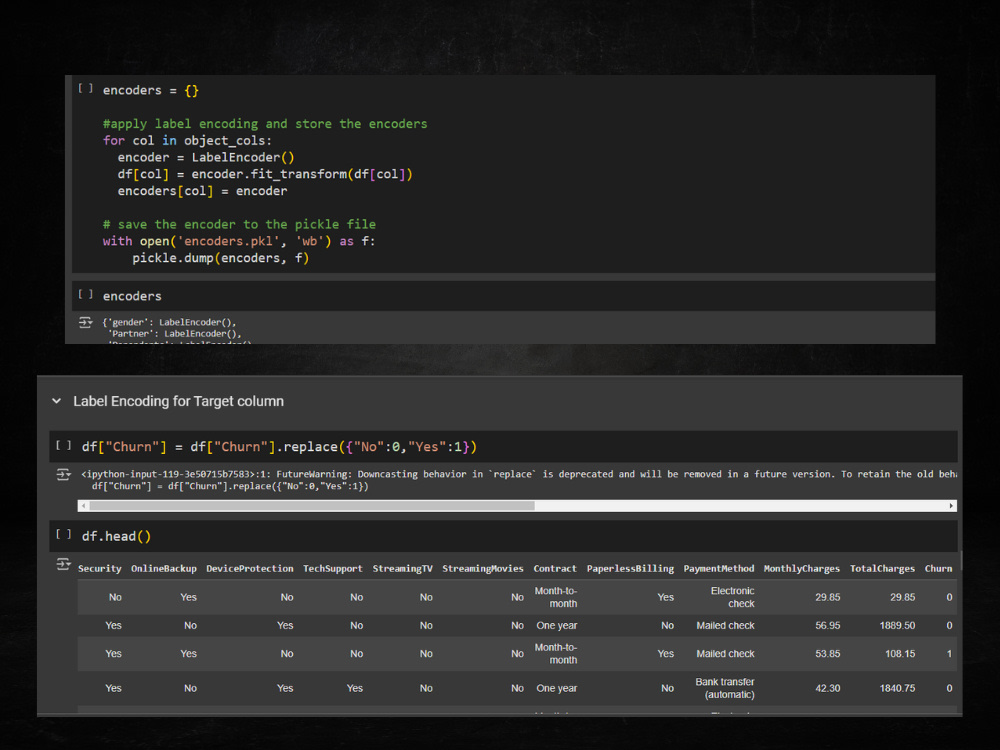Run the 'encoders' display cell
1000x750 pixels.
(85, 295)
